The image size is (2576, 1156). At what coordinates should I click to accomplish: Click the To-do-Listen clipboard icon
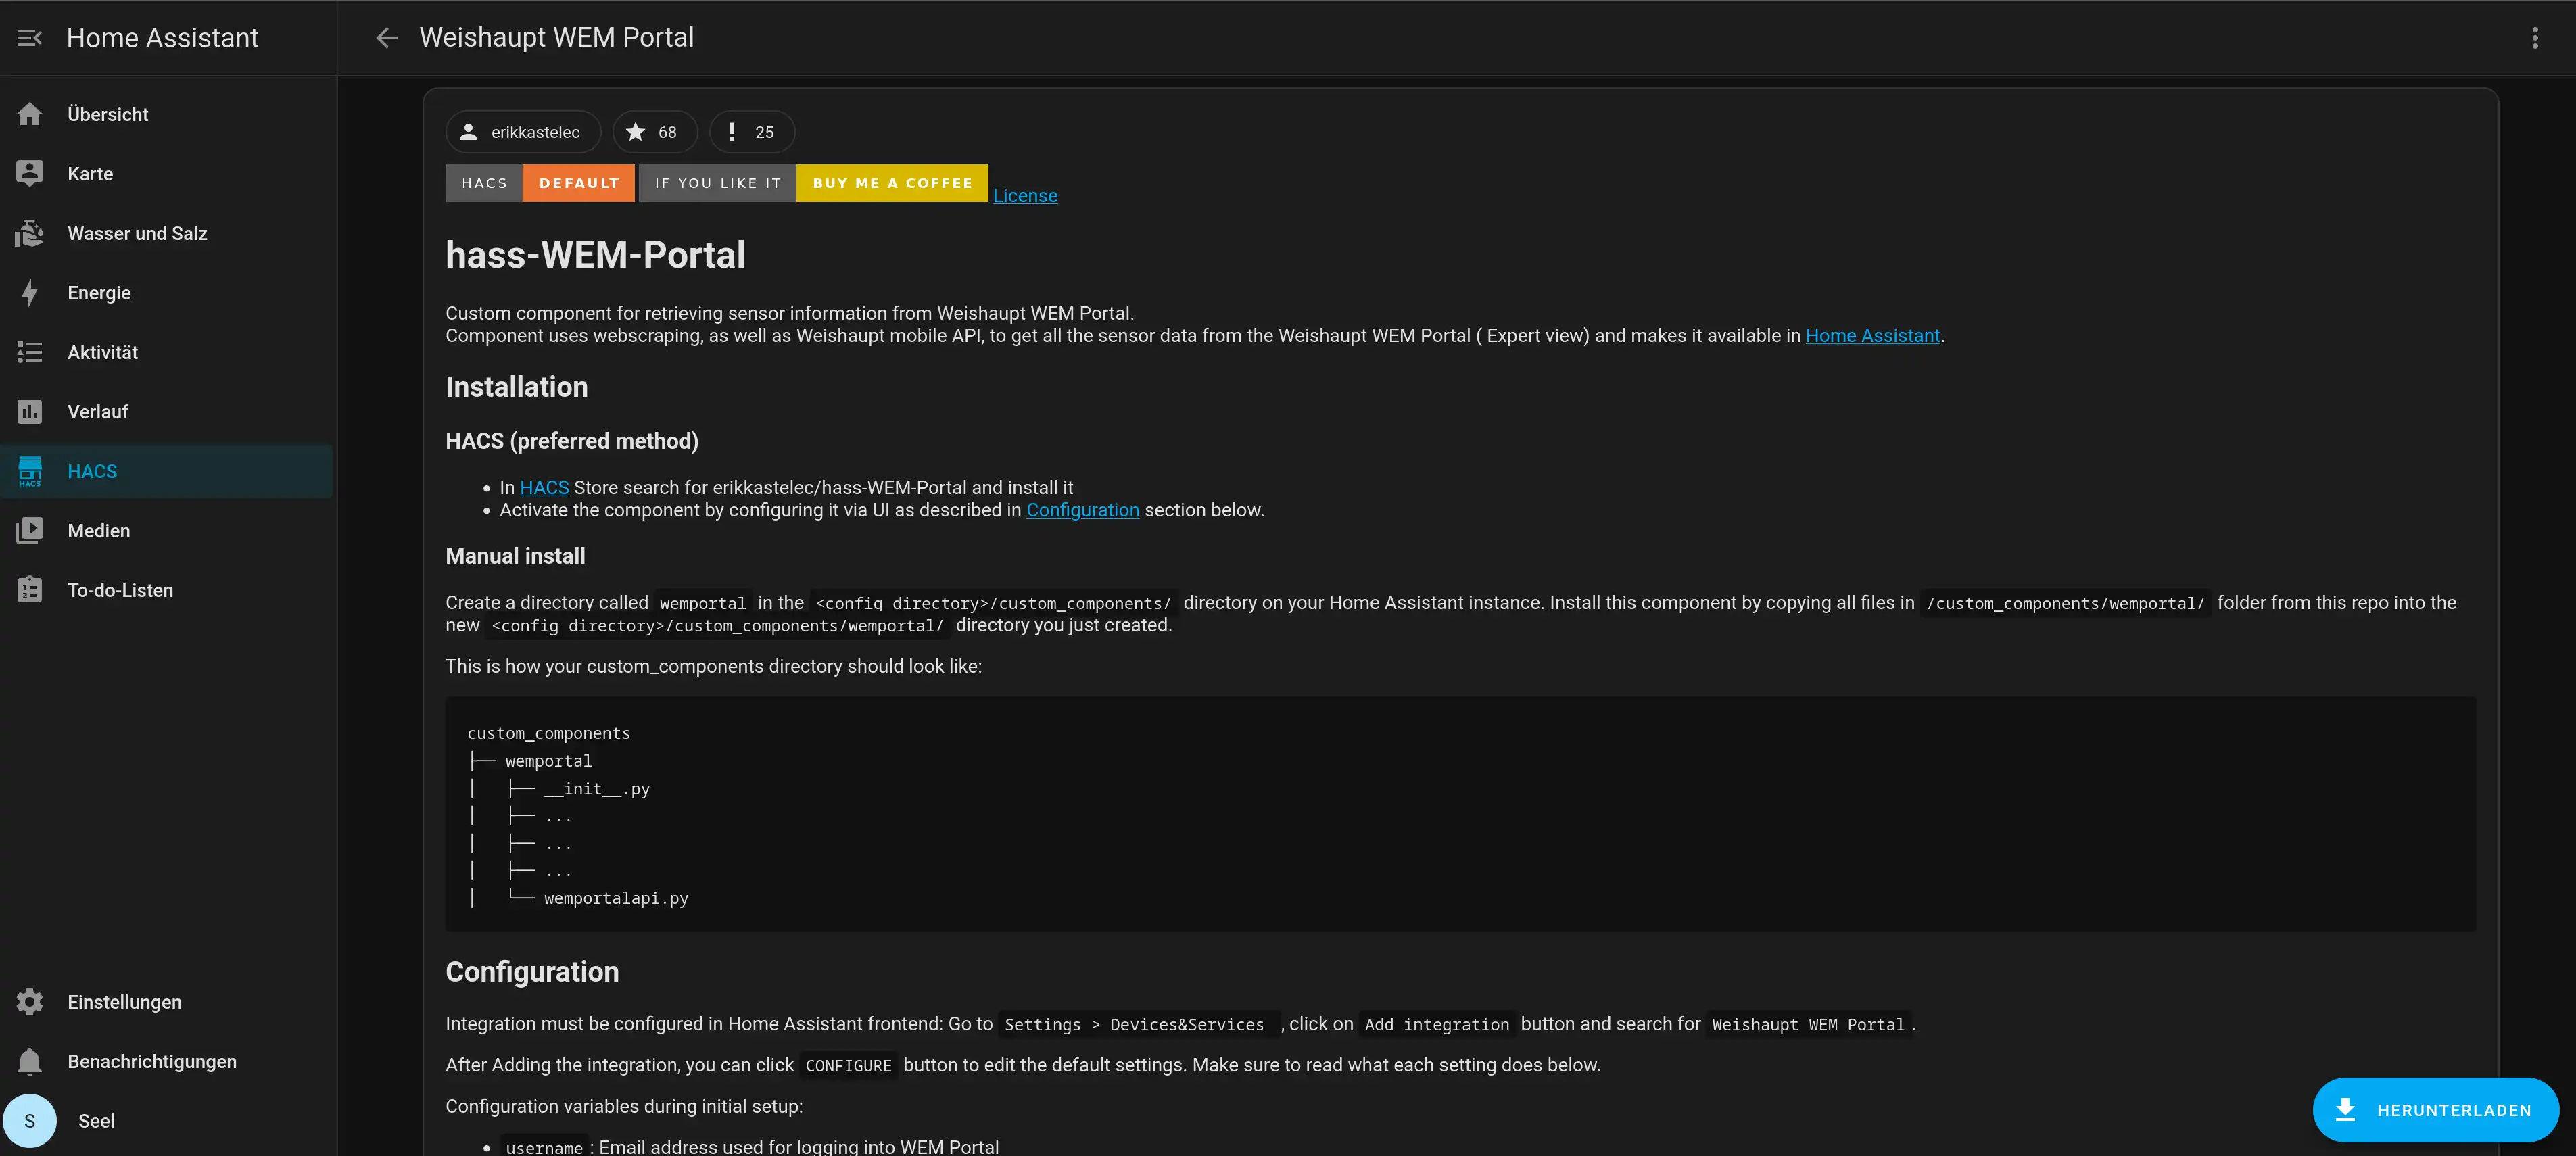click(x=30, y=590)
